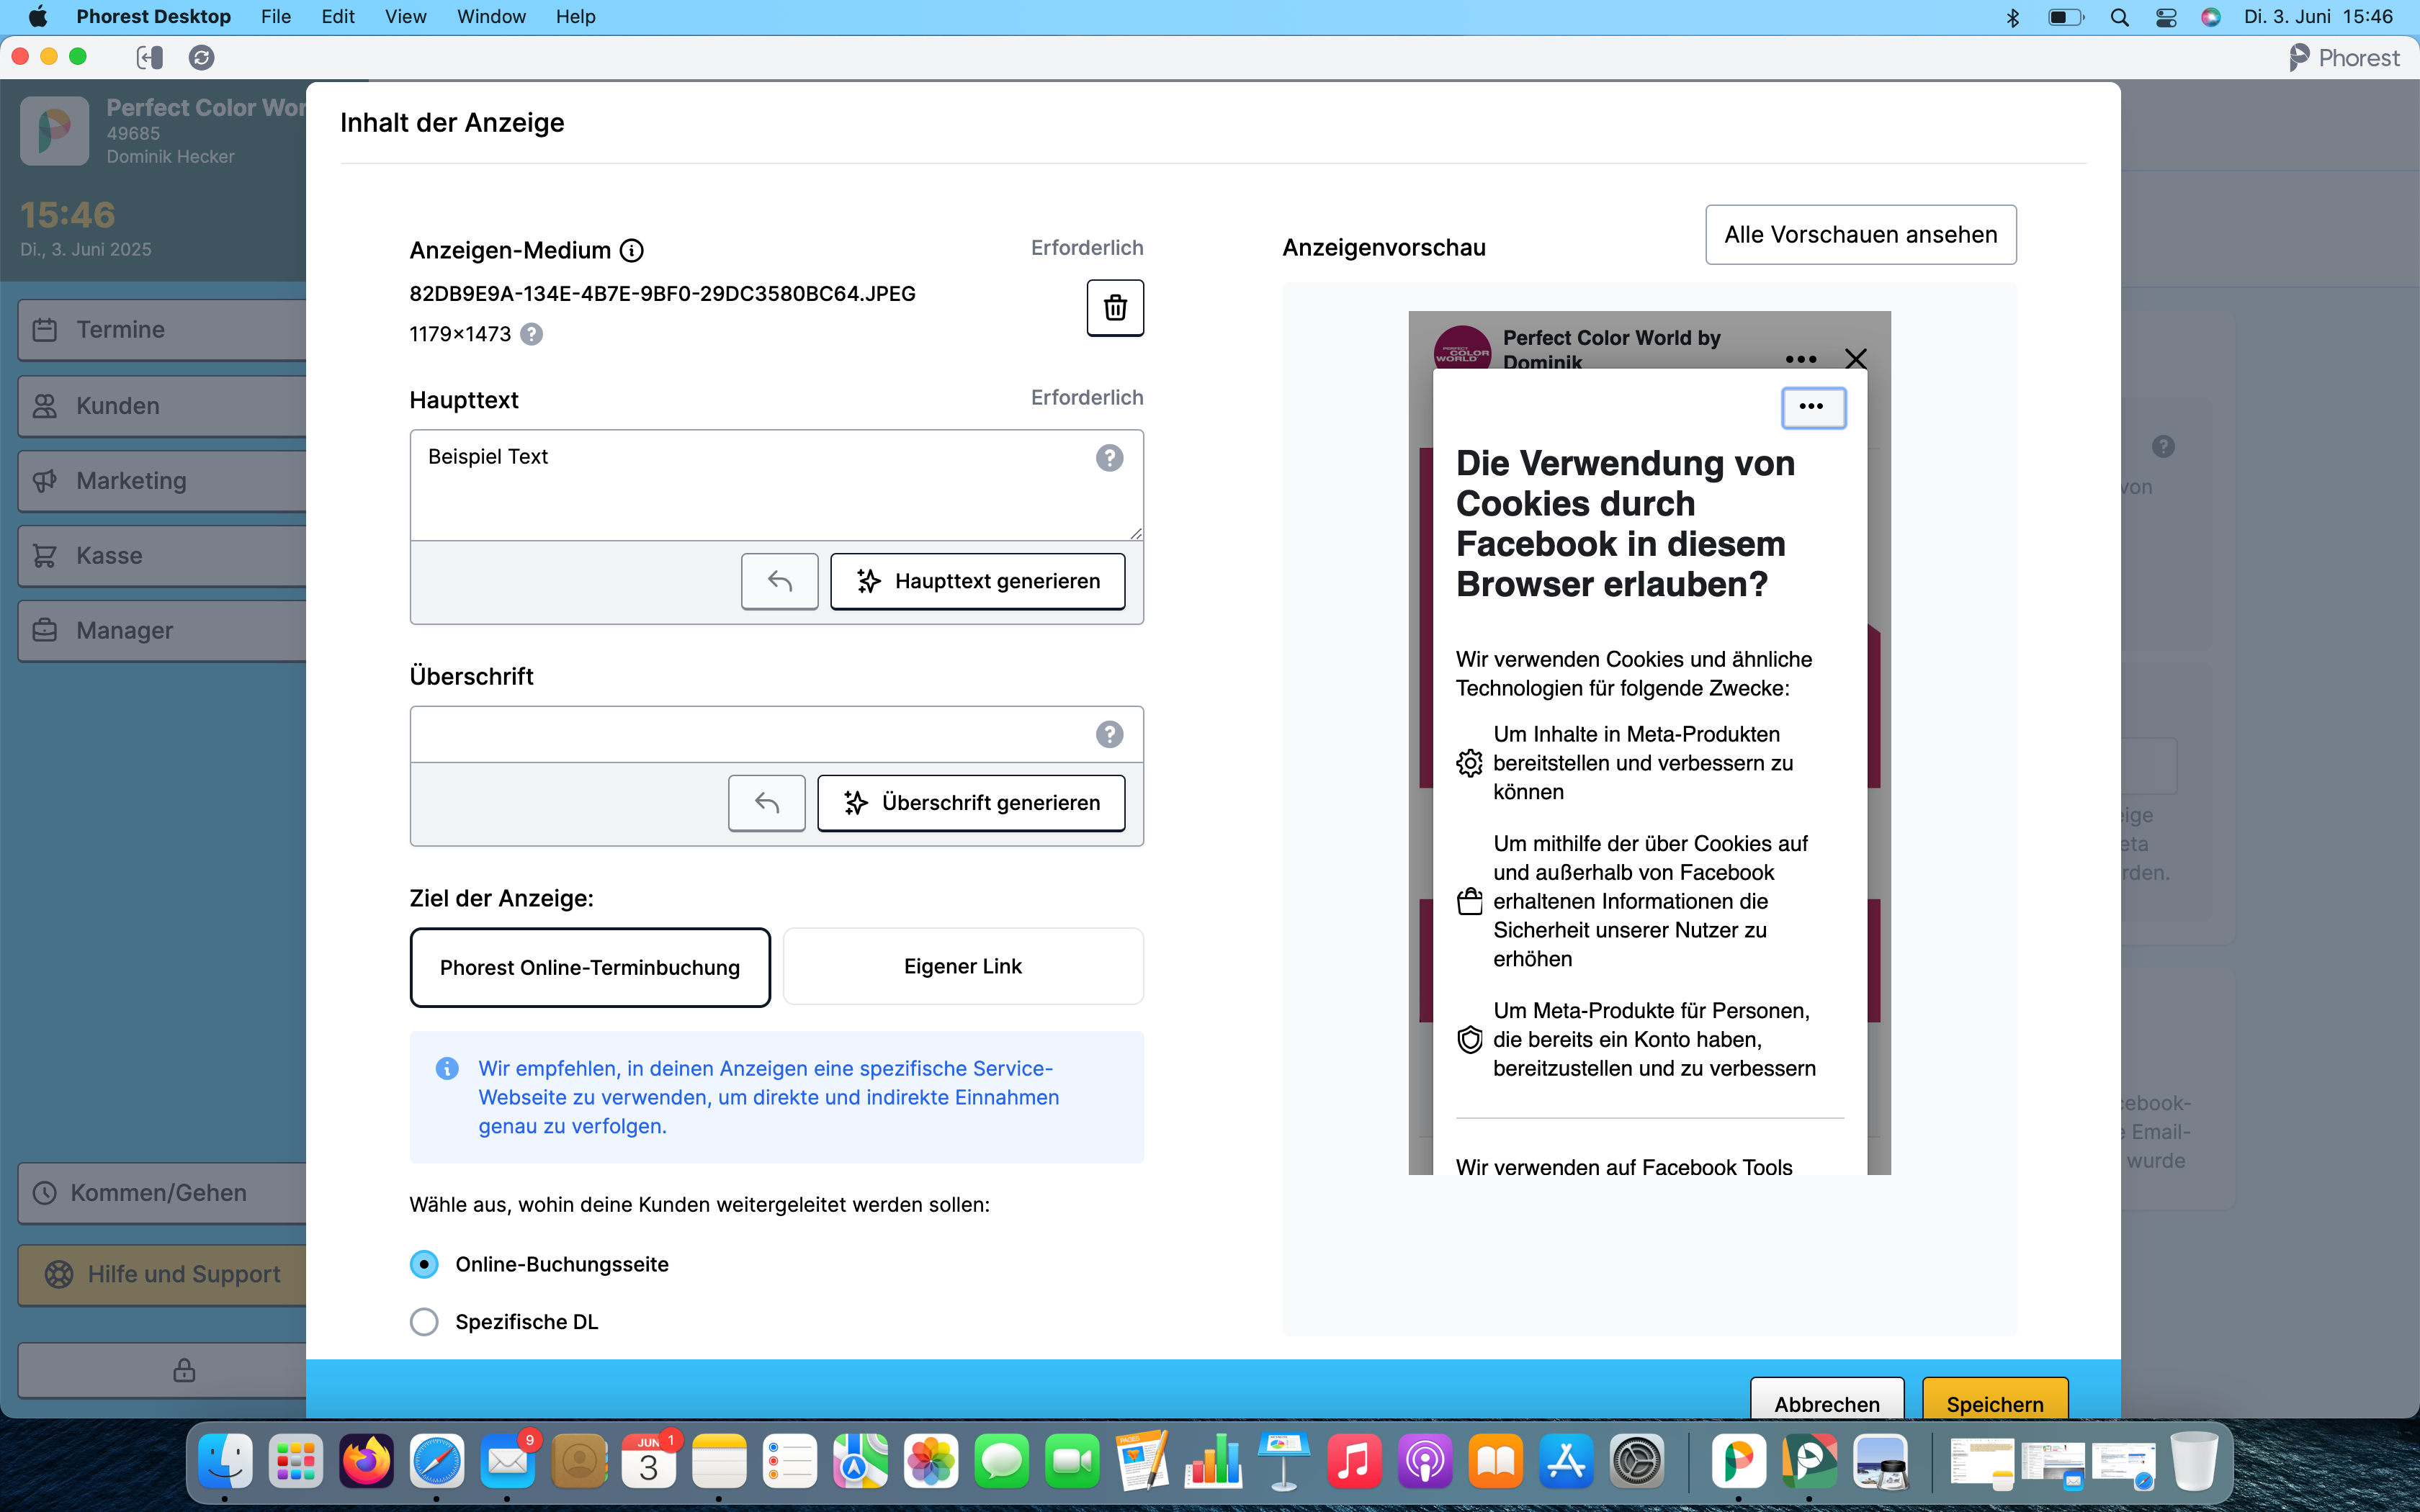Open Termine in the dimmed sidebar
Screen dimensions: 2420x1512
162,330
